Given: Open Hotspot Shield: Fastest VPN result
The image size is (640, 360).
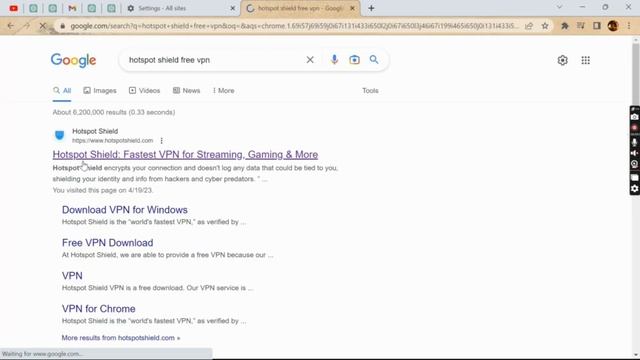Looking at the screenshot, I should [185, 154].
